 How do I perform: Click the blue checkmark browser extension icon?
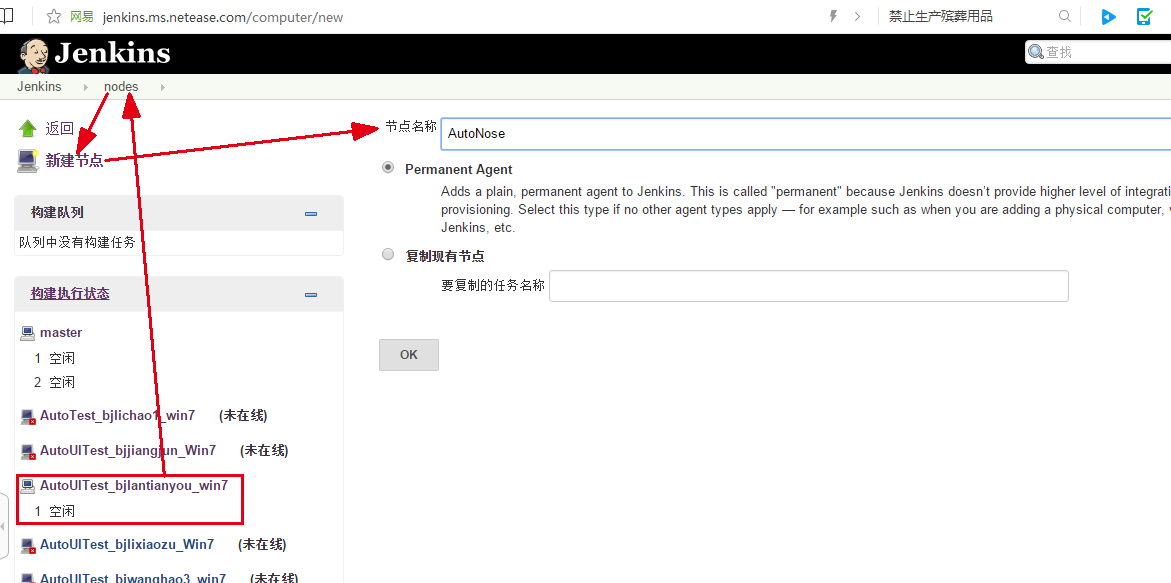pyautogui.click(x=1144, y=16)
